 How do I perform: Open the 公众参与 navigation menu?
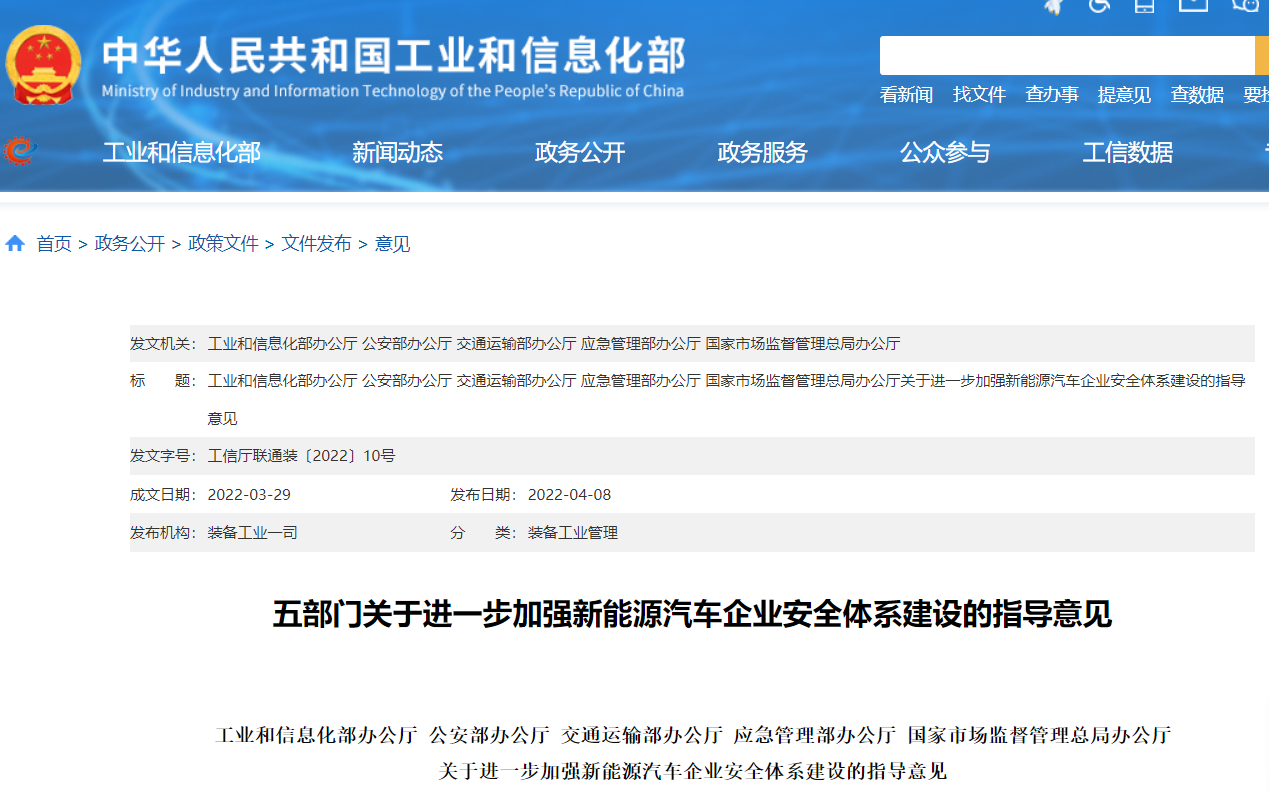[x=945, y=153]
